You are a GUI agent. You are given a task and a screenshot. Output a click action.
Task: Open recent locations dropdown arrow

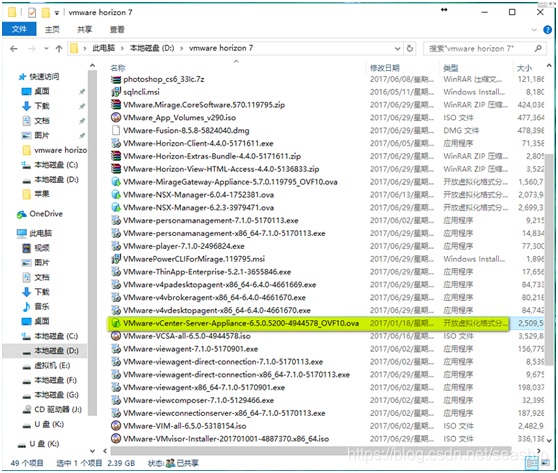[46, 48]
